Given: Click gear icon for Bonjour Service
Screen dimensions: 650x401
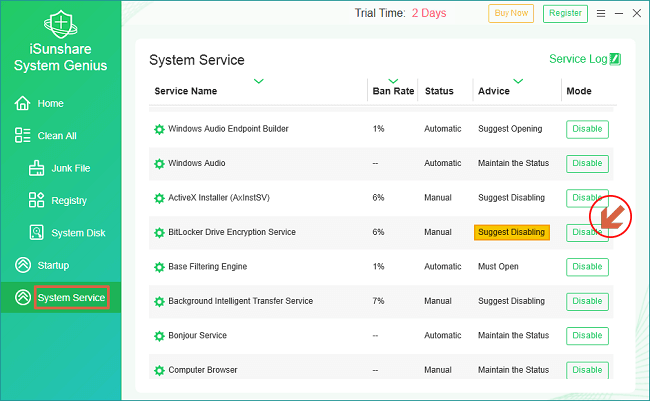Looking at the screenshot, I should [159, 336].
